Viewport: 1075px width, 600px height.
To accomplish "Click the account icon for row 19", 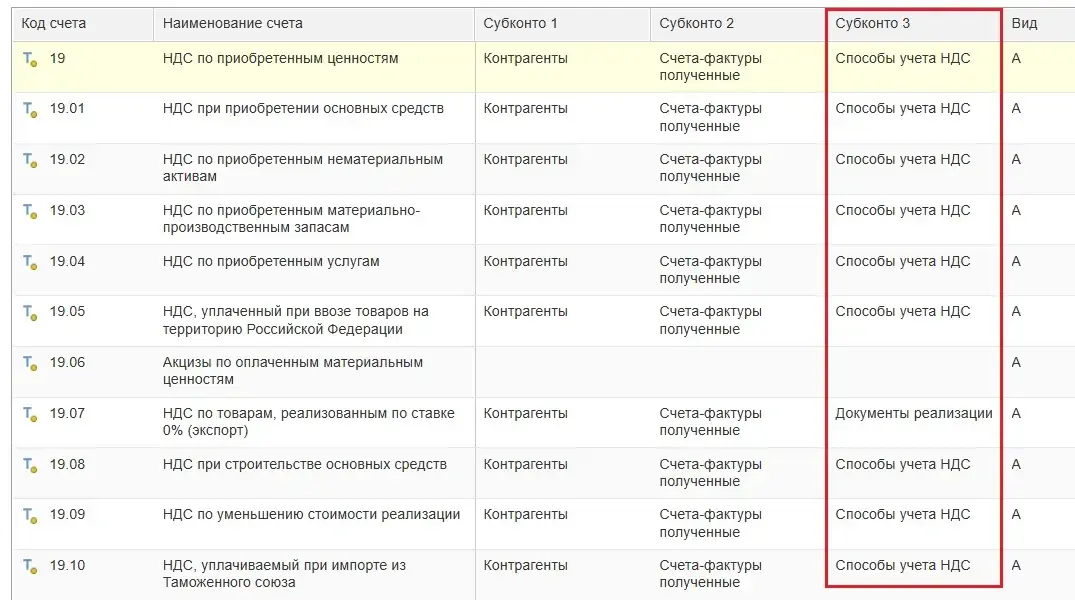I will click(x=30, y=59).
